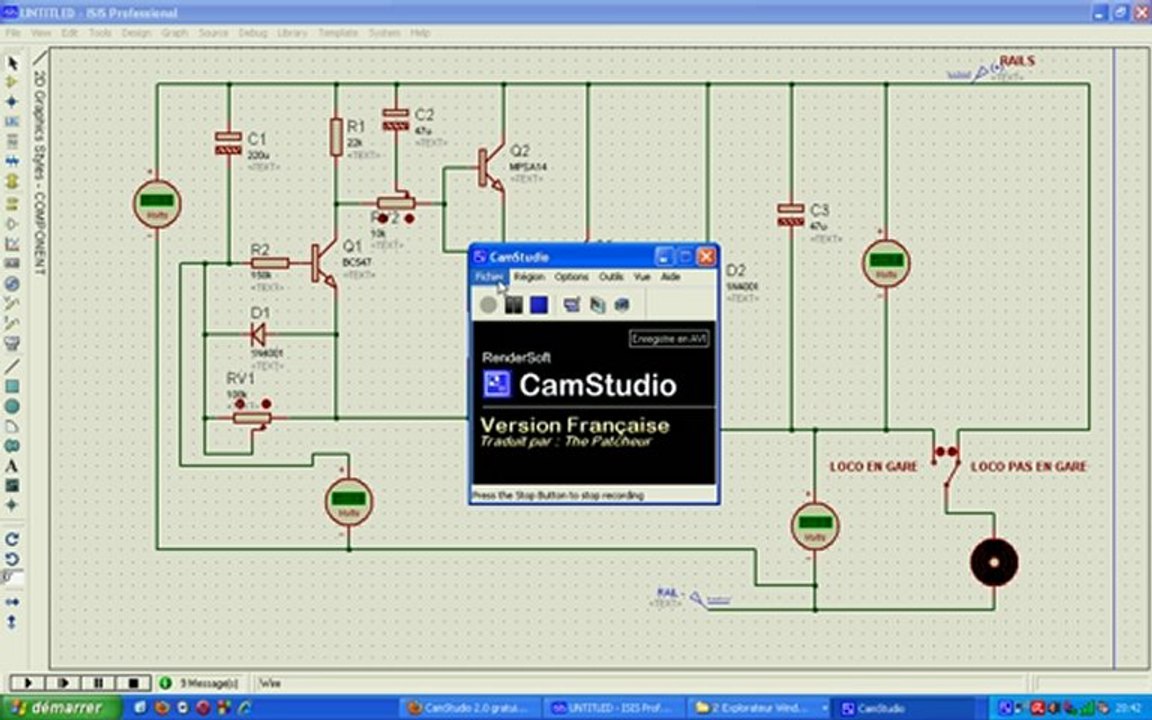This screenshot has width=1152, height=720.
Task: Open the simulation messages log
Action: [200, 683]
